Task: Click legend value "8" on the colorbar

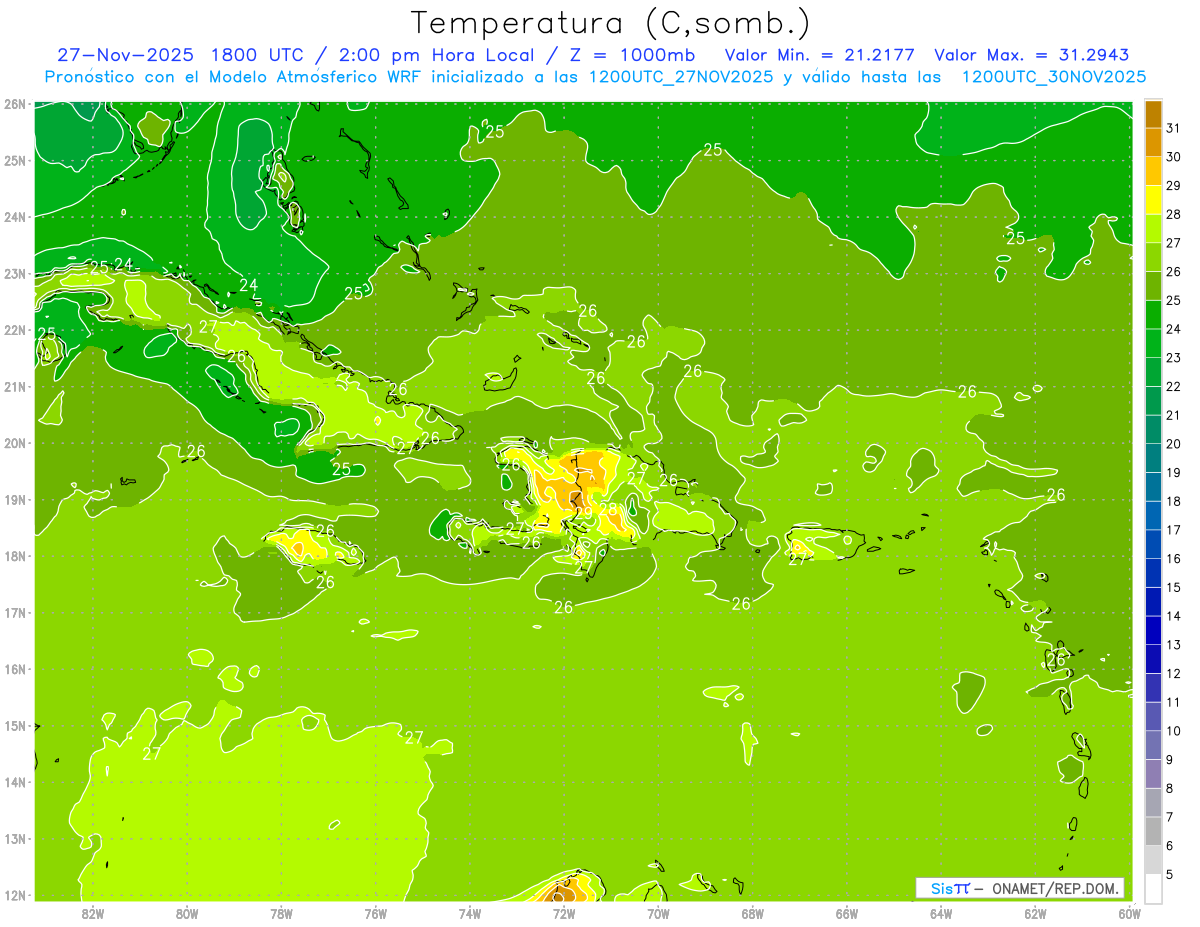Action: pyautogui.click(x=1170, y=788)
